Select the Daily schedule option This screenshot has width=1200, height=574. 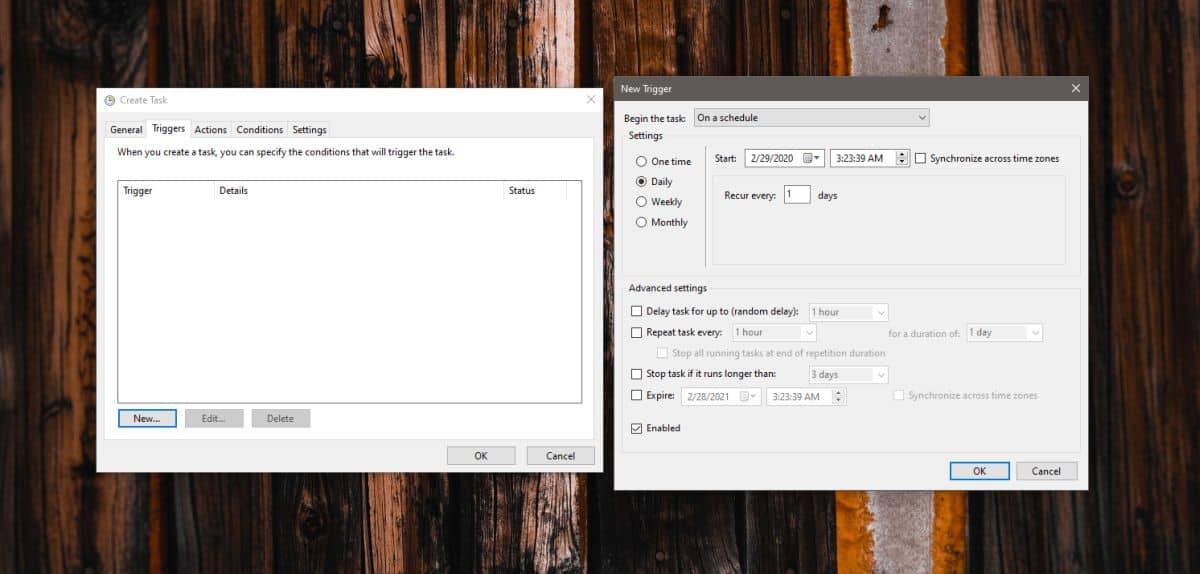click(x=641, y=182)
